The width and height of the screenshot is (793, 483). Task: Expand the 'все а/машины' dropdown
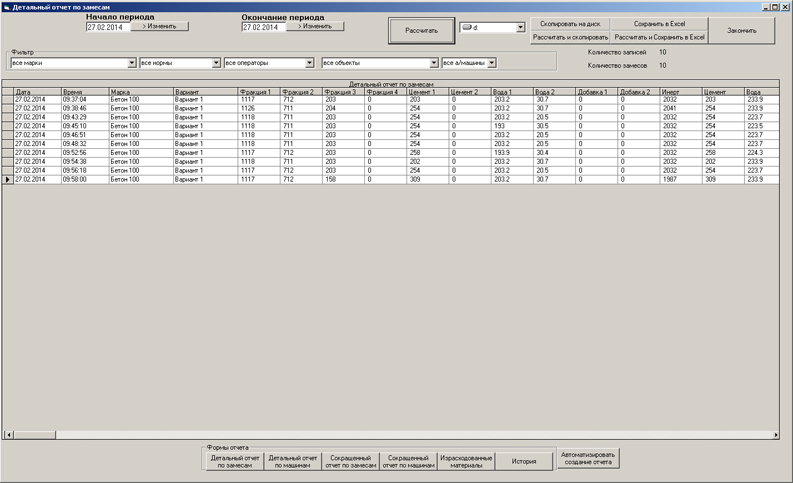tap(491, 63)
